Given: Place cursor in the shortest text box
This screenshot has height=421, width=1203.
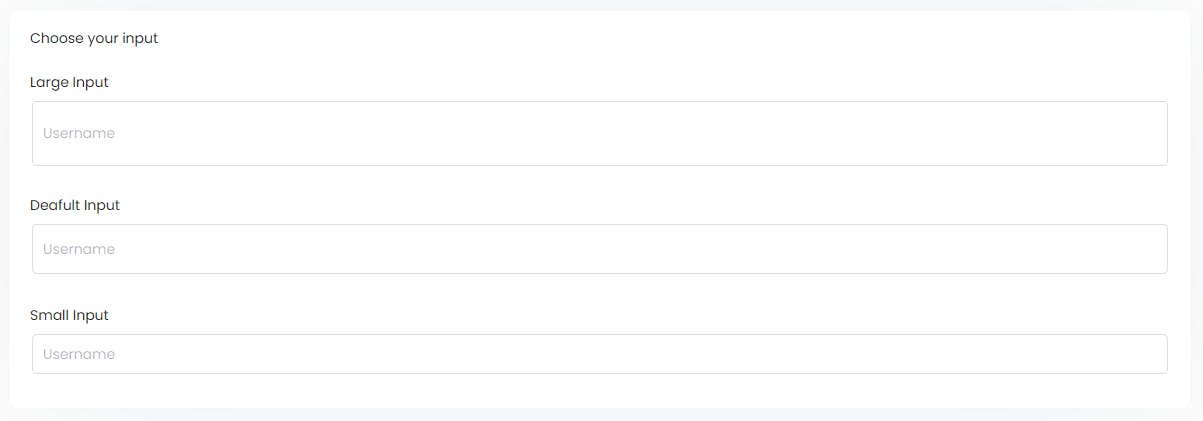Looking at the screenshot, I should click(x=600, y=354).
